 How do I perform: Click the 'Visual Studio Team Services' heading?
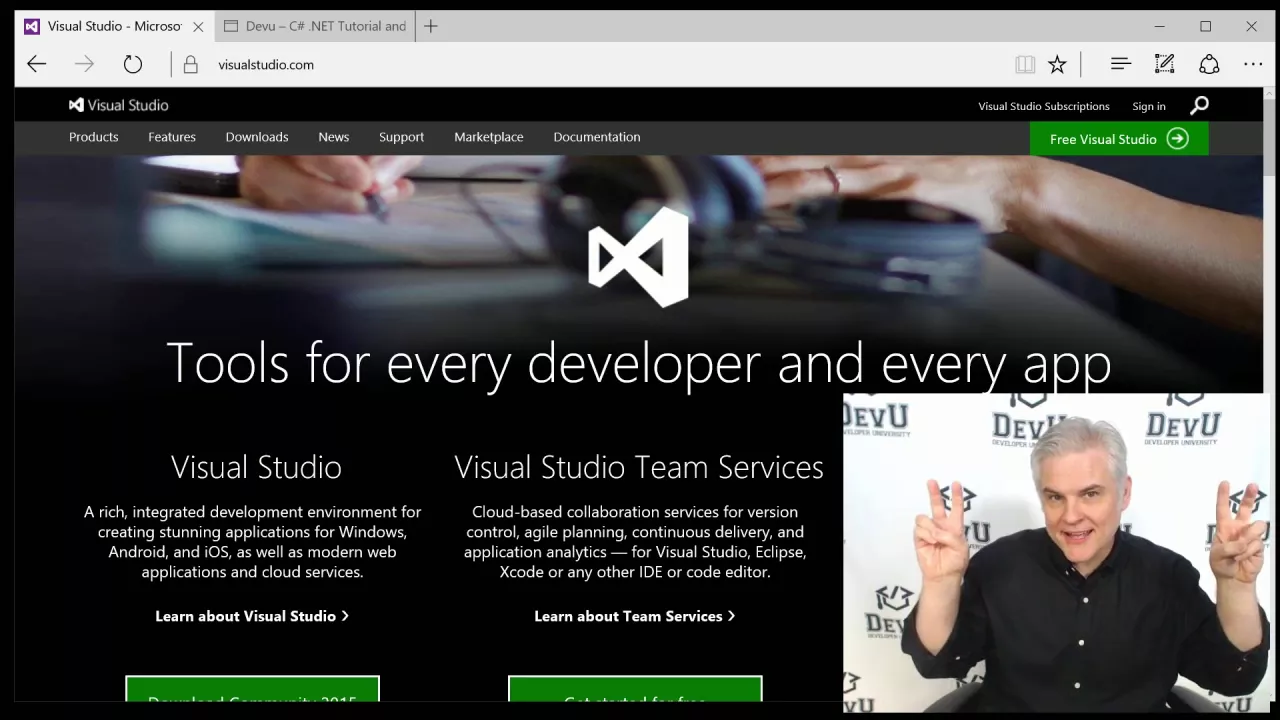point(639,467)
